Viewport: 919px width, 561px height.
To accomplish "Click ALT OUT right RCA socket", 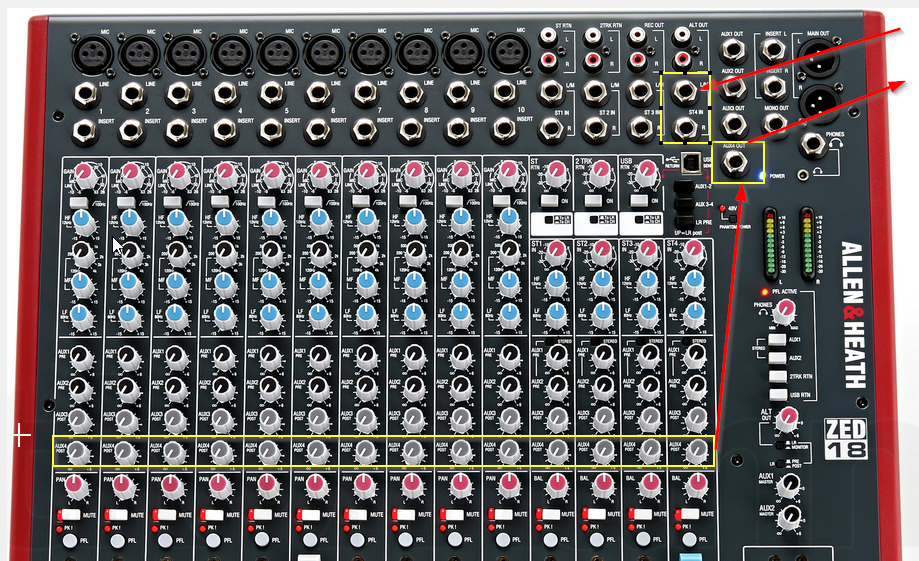I will click(x=682, y=59).
